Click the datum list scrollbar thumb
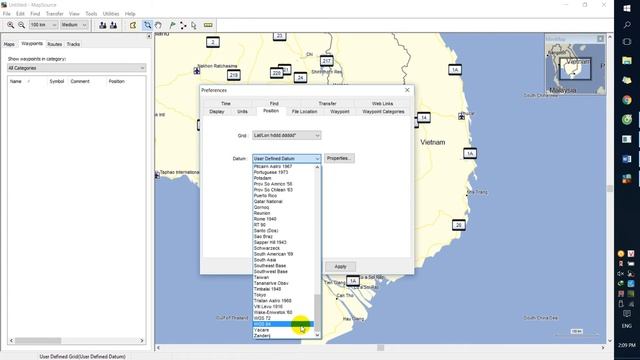This screenshot has height=360, width=640. (317, 313)
